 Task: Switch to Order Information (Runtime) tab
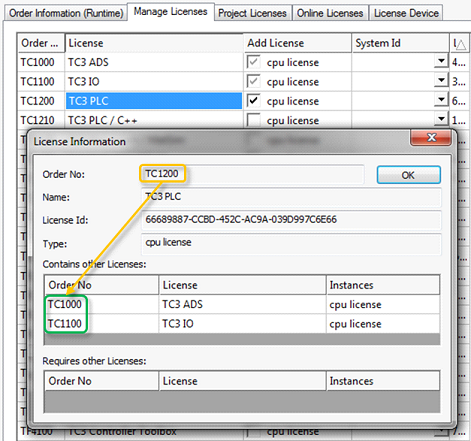(x=66, y=13)
